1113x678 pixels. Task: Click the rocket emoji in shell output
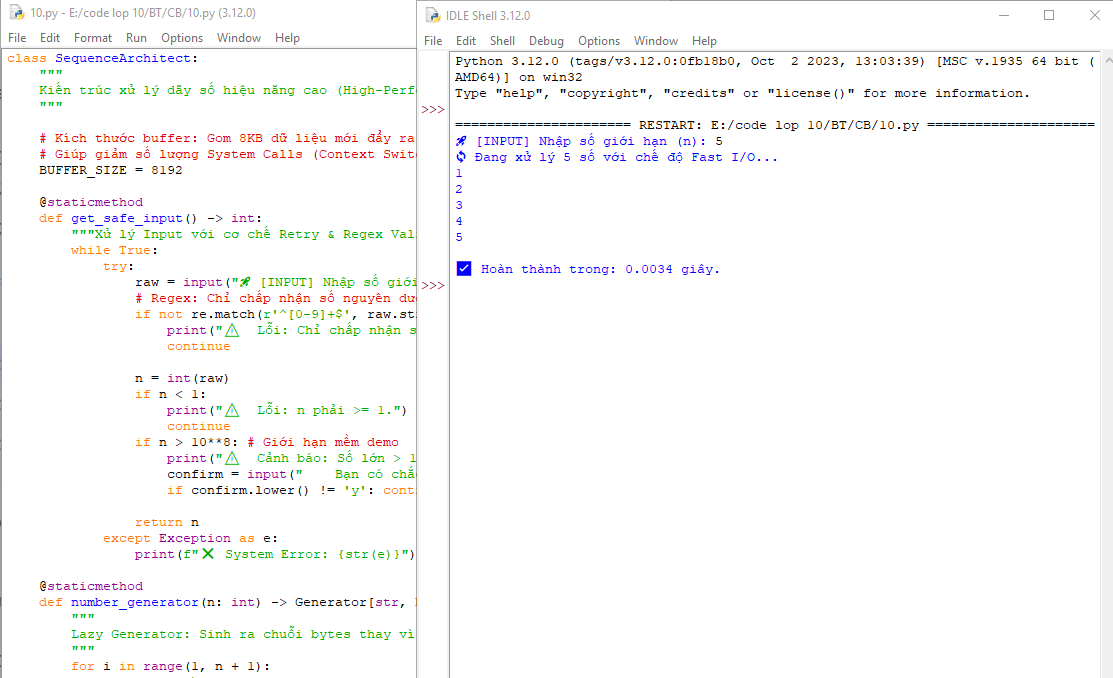pyautogui.click(x=460, y=141)
